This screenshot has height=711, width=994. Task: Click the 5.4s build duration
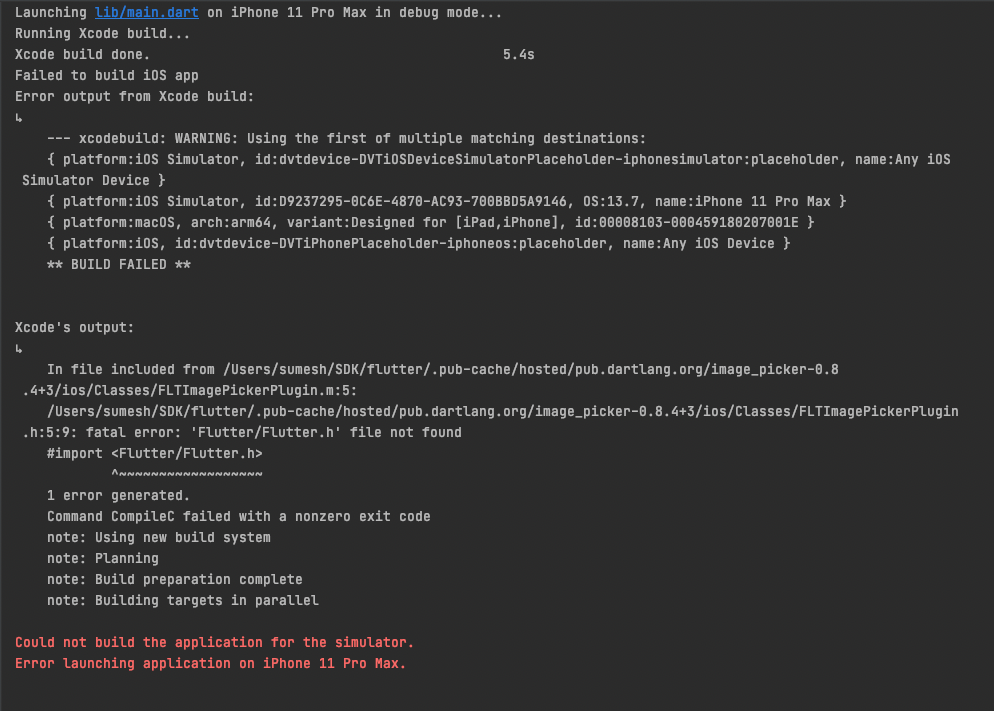tap(518, 55)
